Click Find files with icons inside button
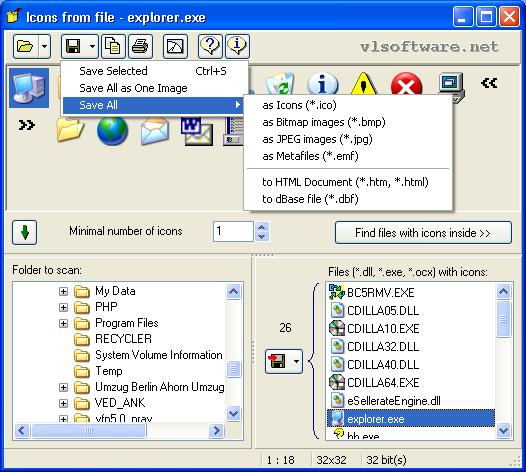This screenshot has height=472, width=526. click(423, 232)
